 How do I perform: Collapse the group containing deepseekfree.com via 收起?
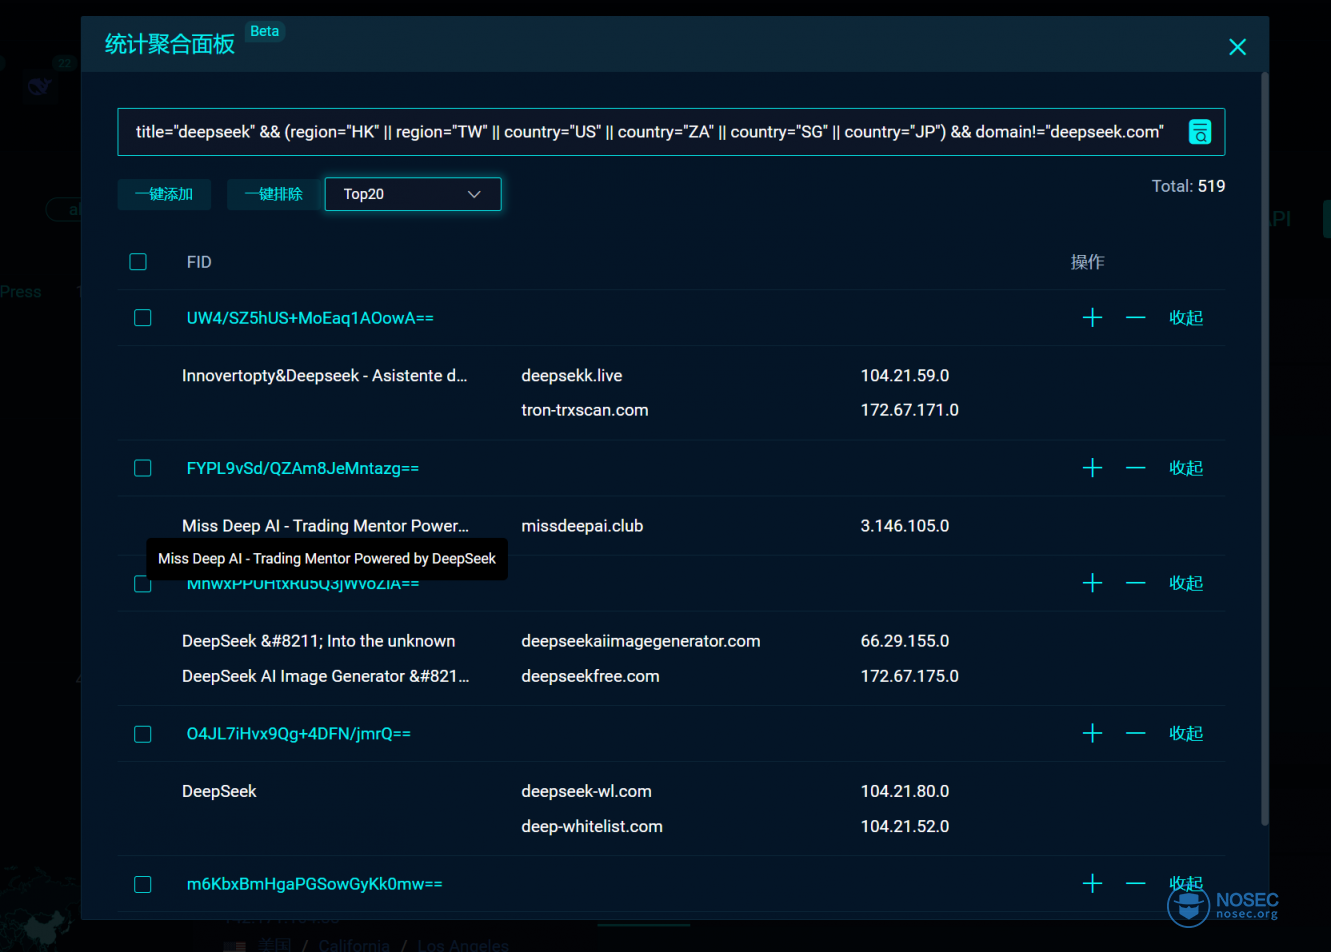click(1186, 583)
